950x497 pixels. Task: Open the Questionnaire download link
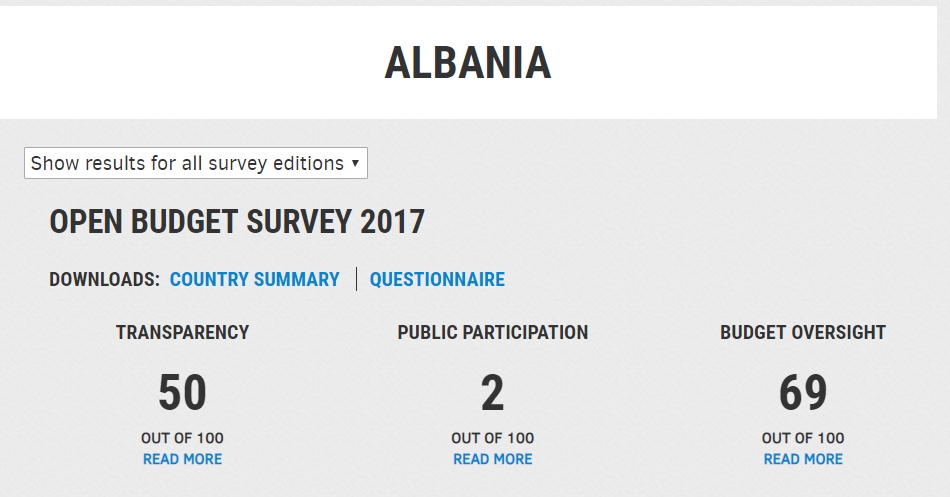[437, 279]
